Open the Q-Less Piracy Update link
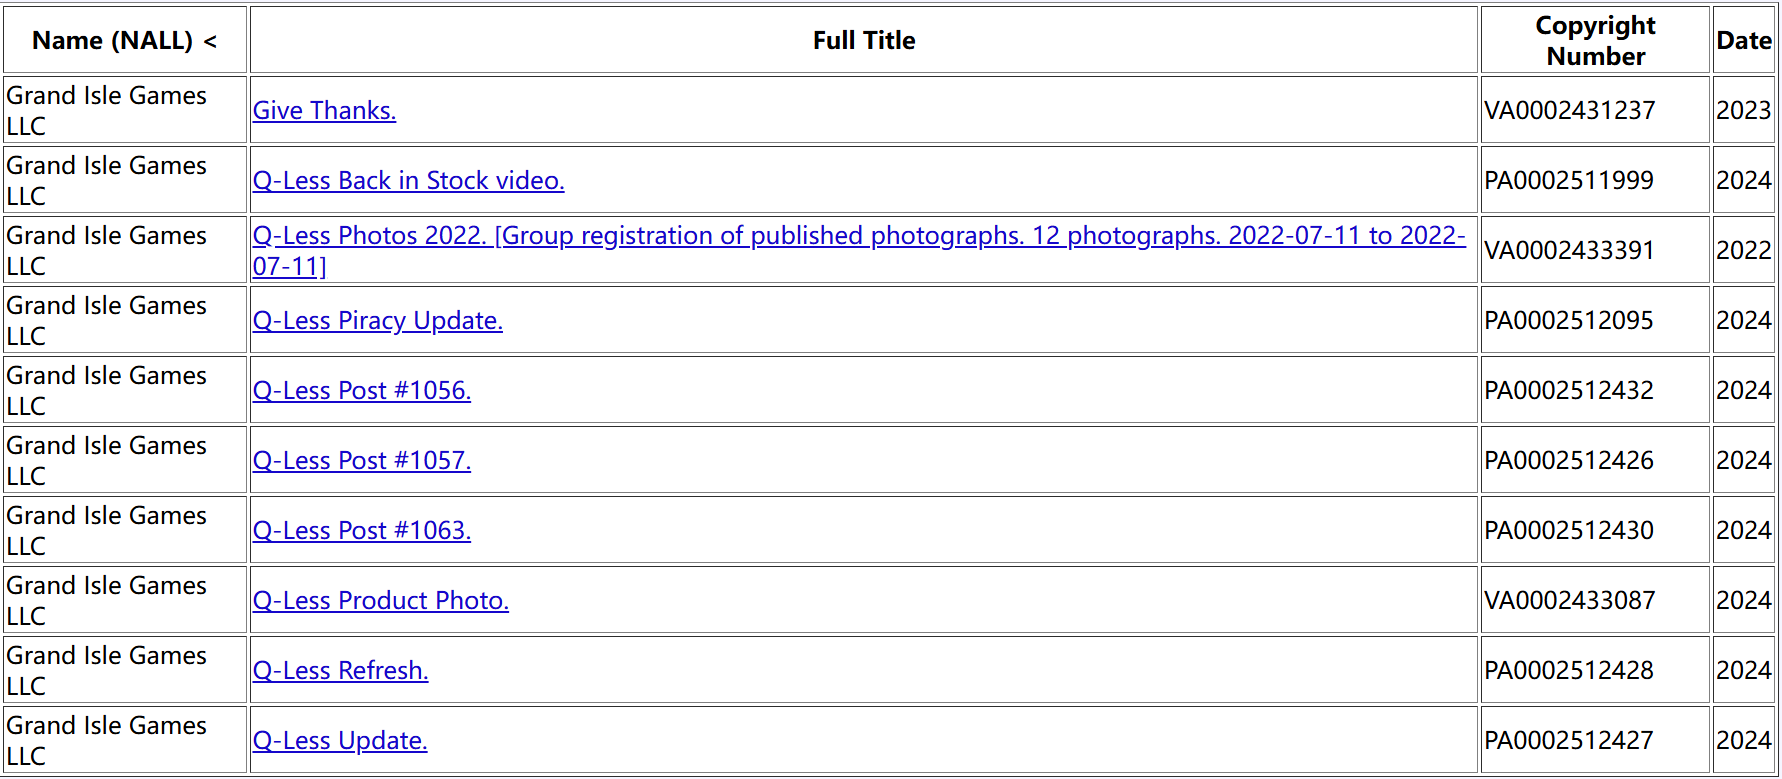Screen dimensions: 1782x779 coord(377,320)
